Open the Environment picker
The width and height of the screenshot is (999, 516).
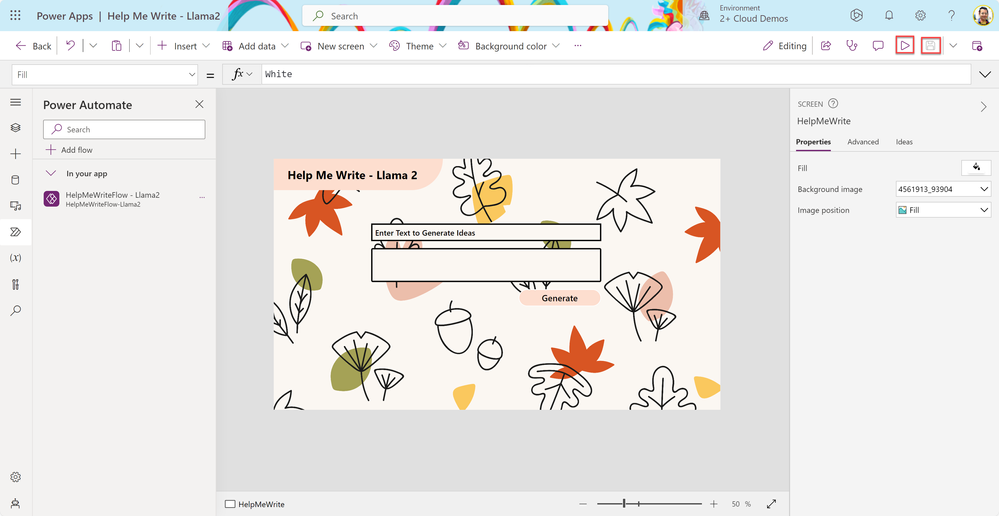(745, 15)
